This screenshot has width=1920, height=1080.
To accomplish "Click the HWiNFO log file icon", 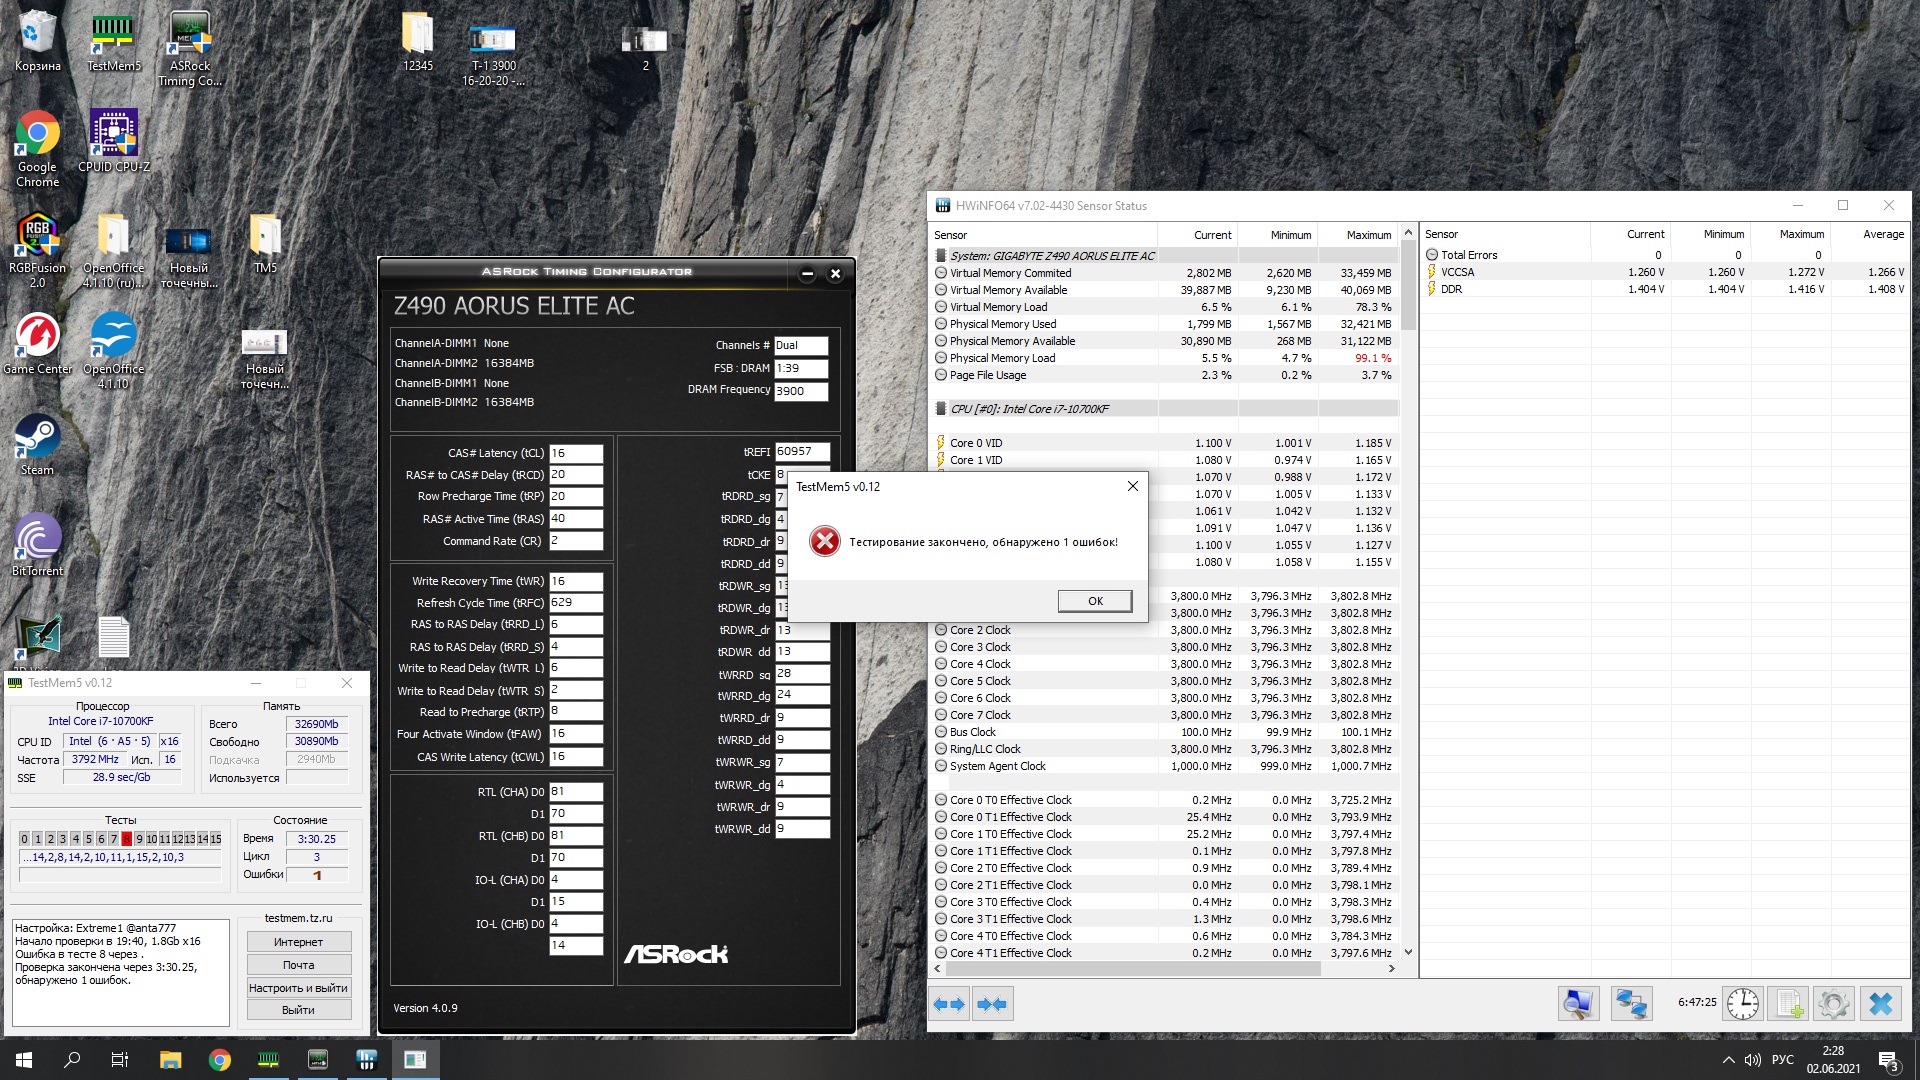I will coord(1788,1003).
